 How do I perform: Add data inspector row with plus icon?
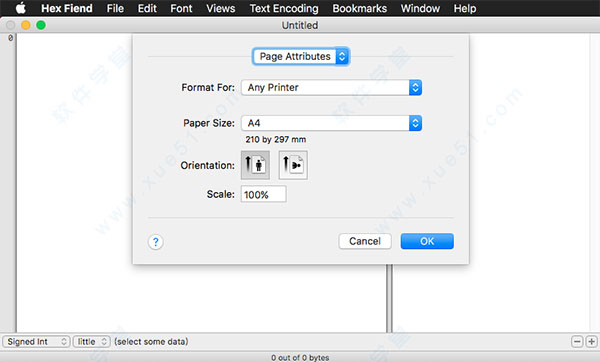pos(591,341)
